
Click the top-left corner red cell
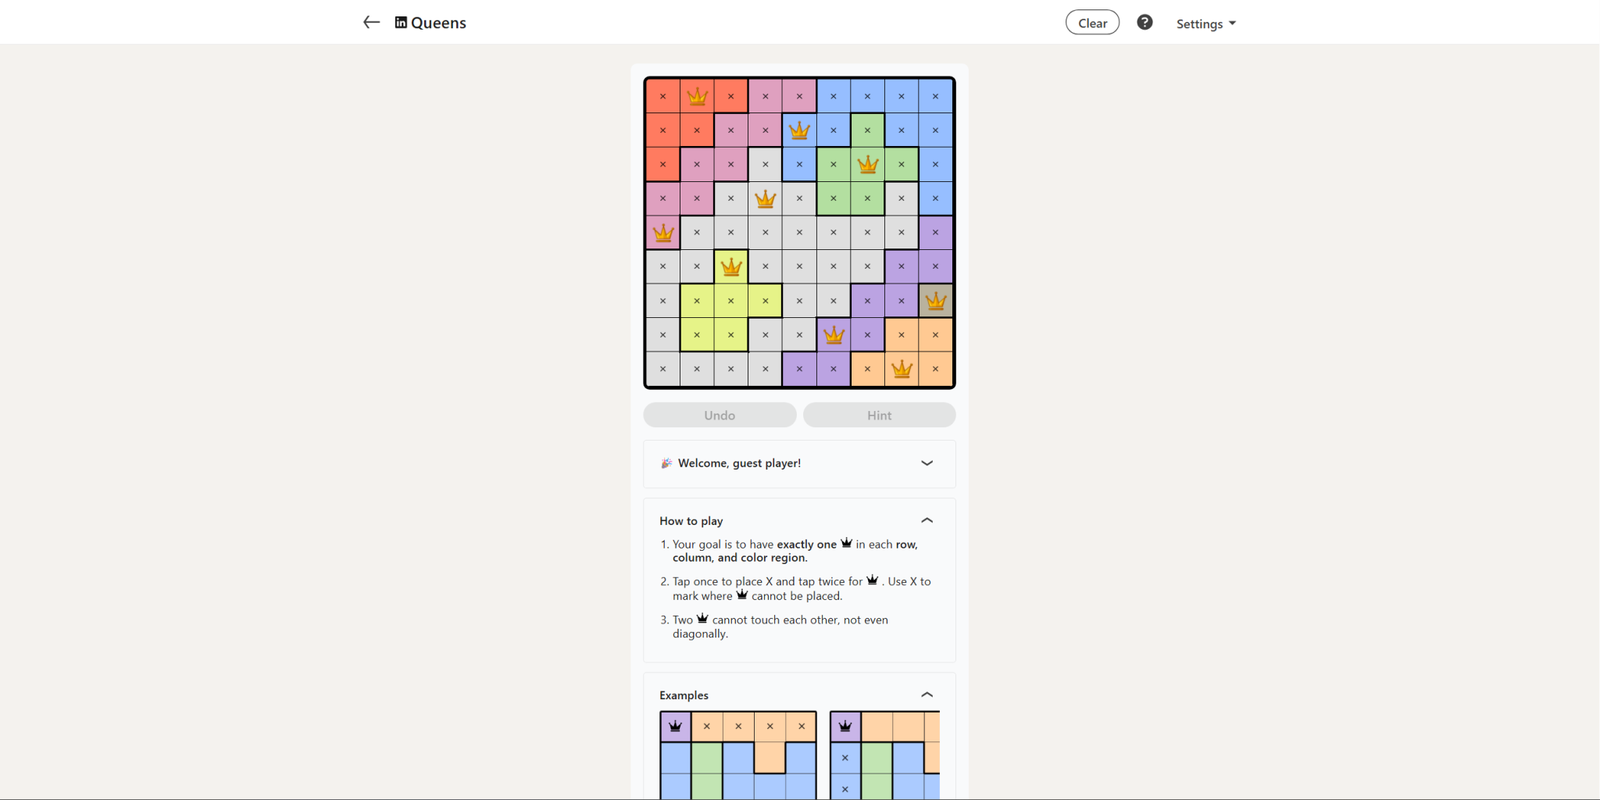tap(663, 97)
